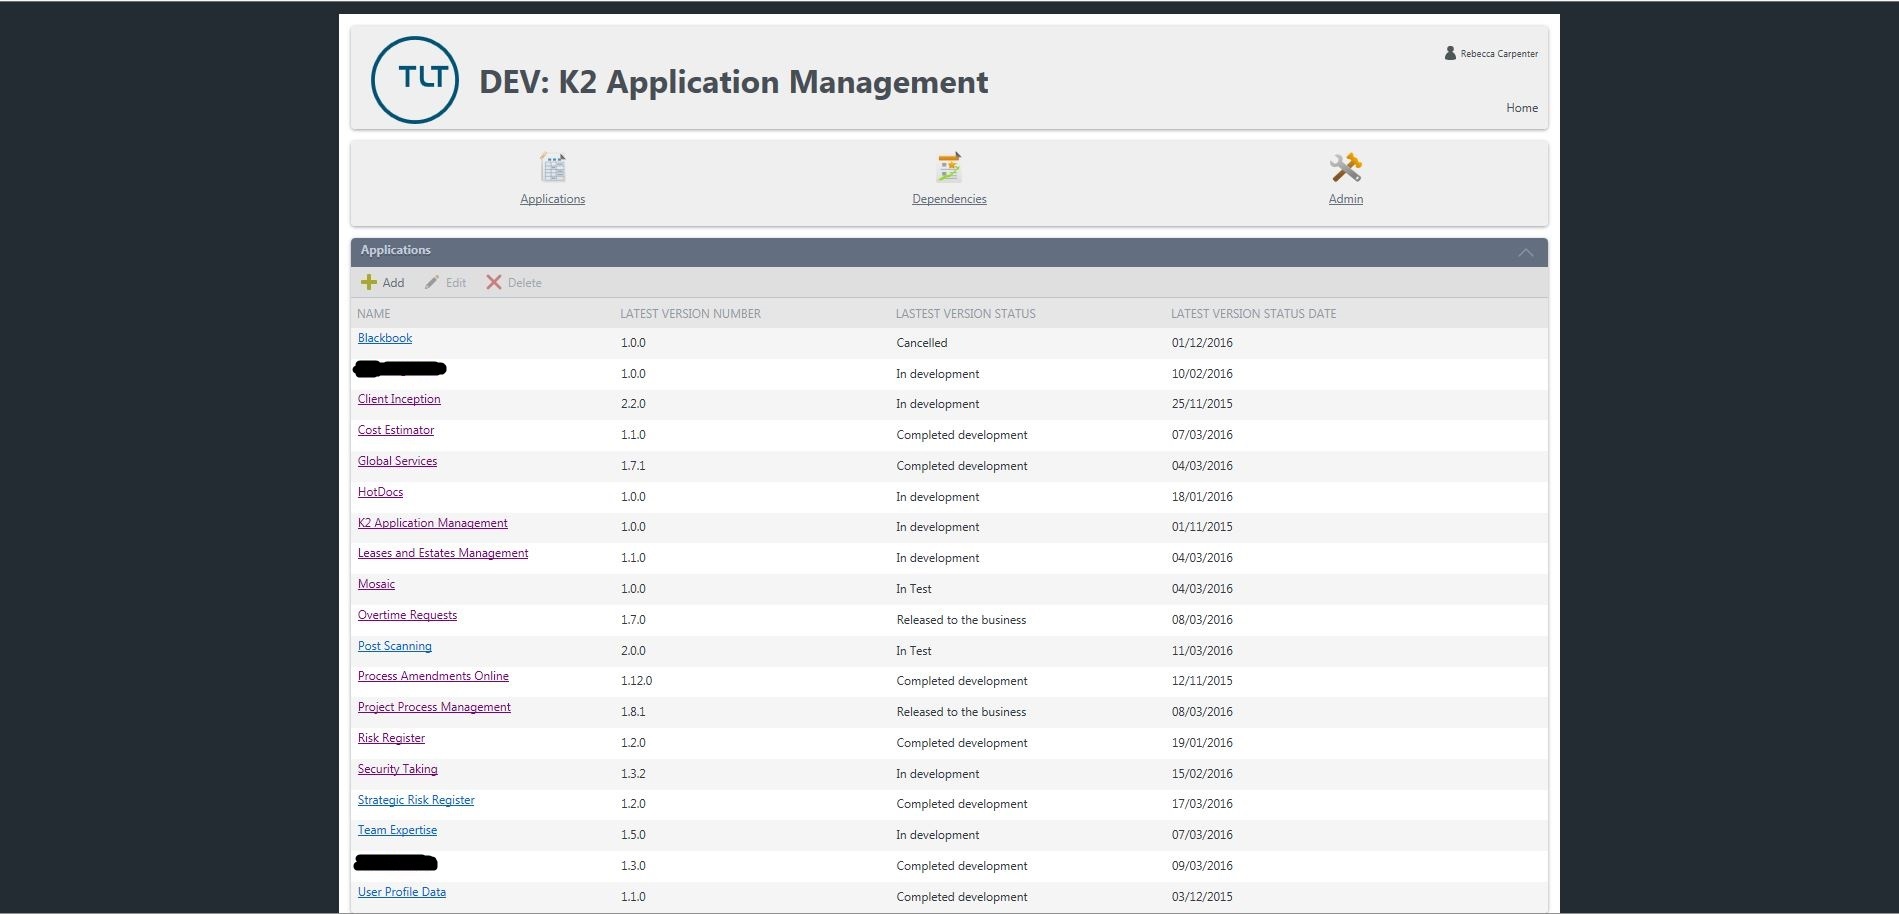1899x914 pixels.
Task: Open the Strategic Risk Register link
Action: click(x=416, y=800)
